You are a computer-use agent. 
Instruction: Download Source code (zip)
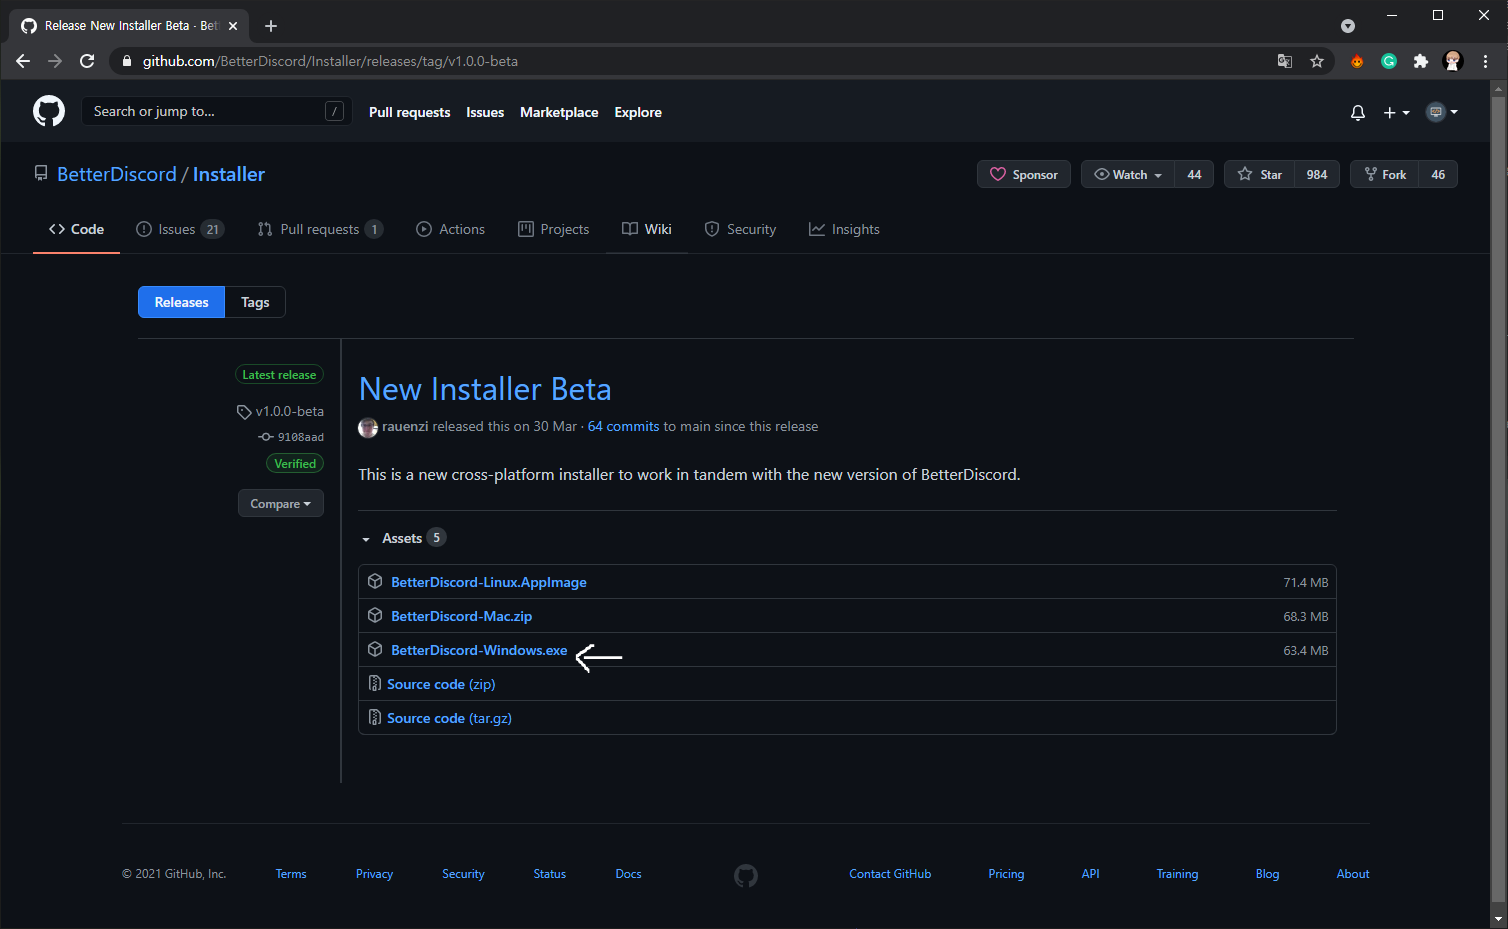coord(441,684)
